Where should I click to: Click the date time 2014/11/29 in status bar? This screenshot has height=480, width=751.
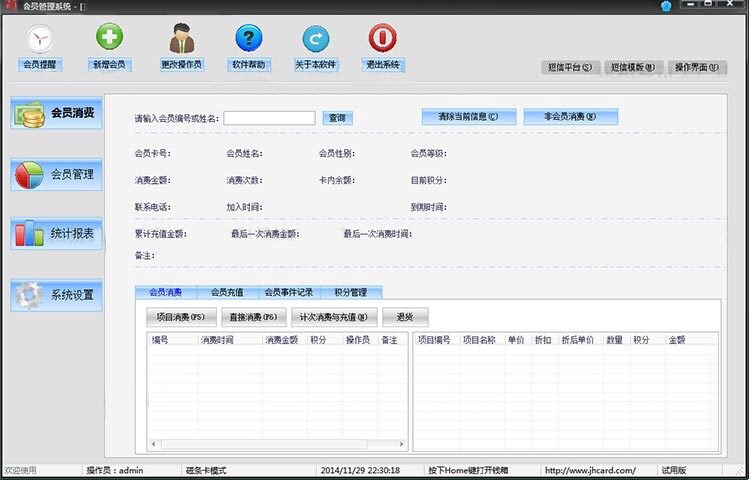tap(360, 470)
